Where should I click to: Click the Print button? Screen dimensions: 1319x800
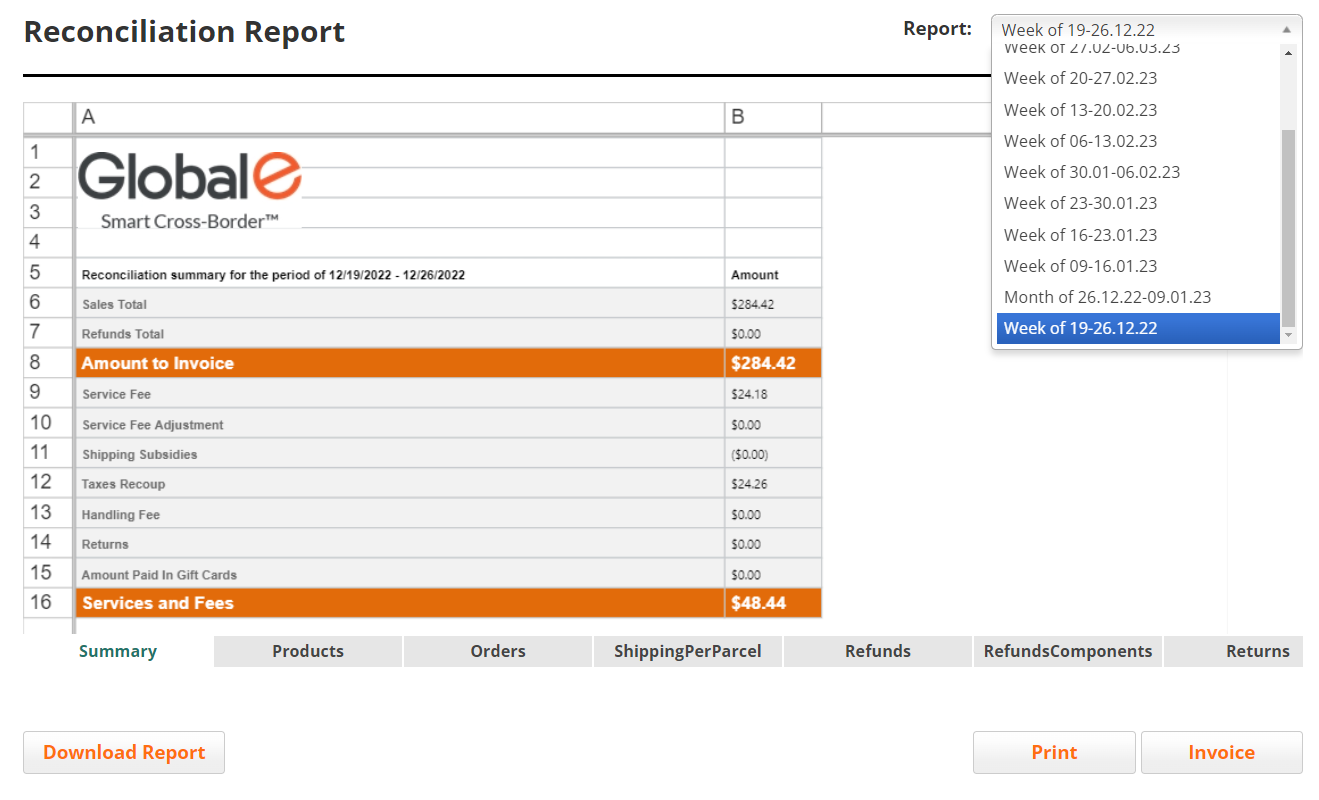click(1054, 753)
